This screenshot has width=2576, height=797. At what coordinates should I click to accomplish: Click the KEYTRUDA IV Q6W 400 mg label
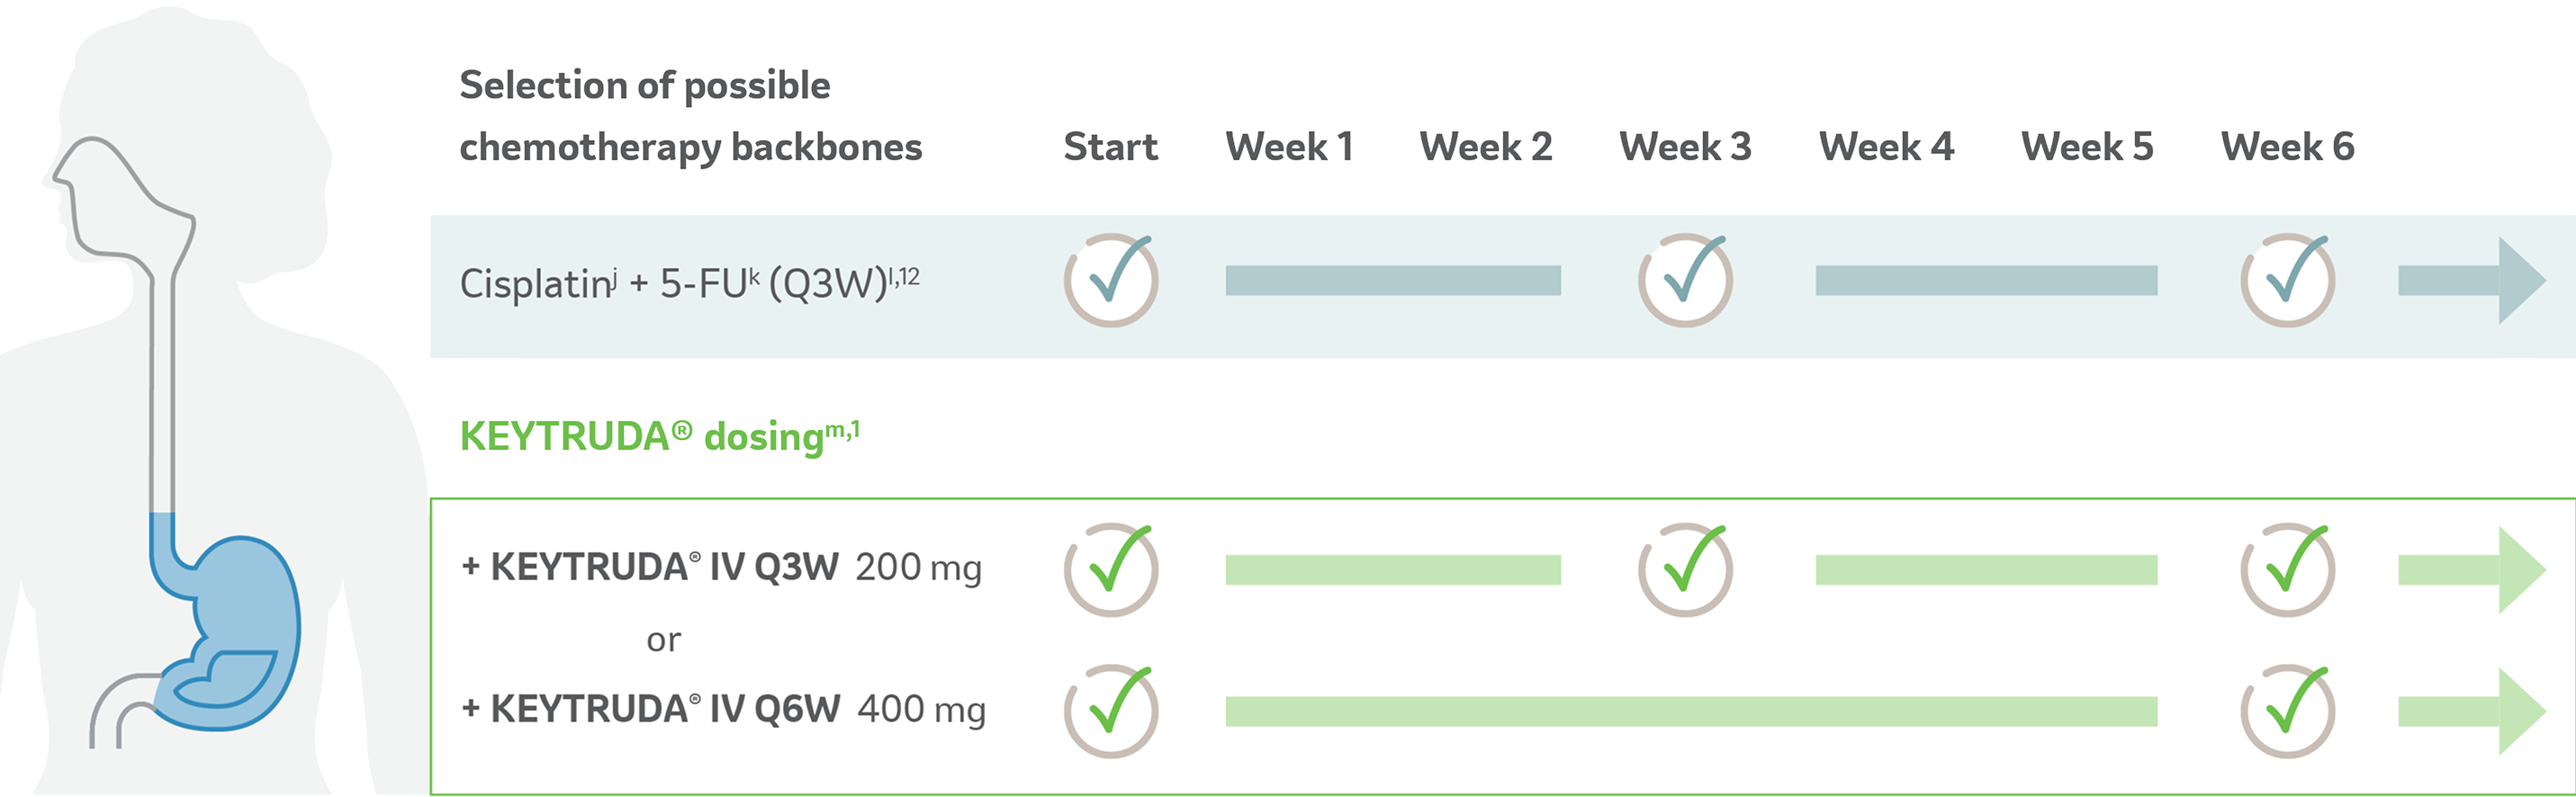[723, 709]
